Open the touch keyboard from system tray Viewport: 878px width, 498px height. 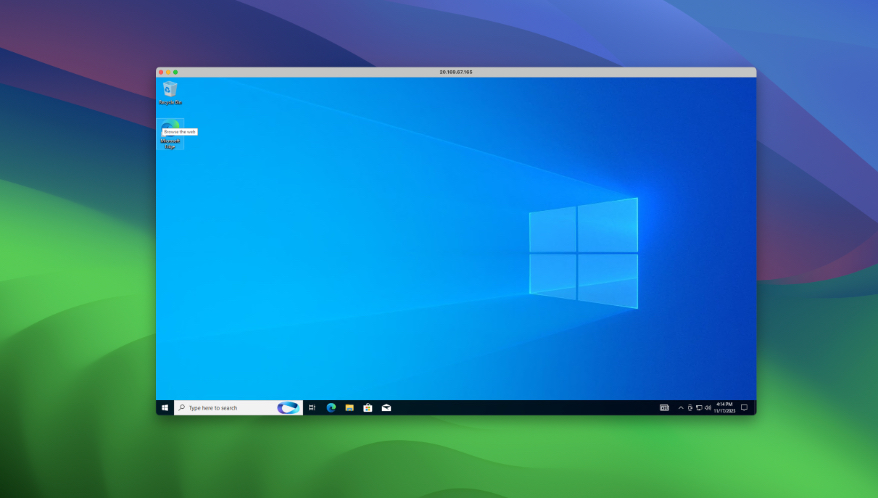coord(664,408)
